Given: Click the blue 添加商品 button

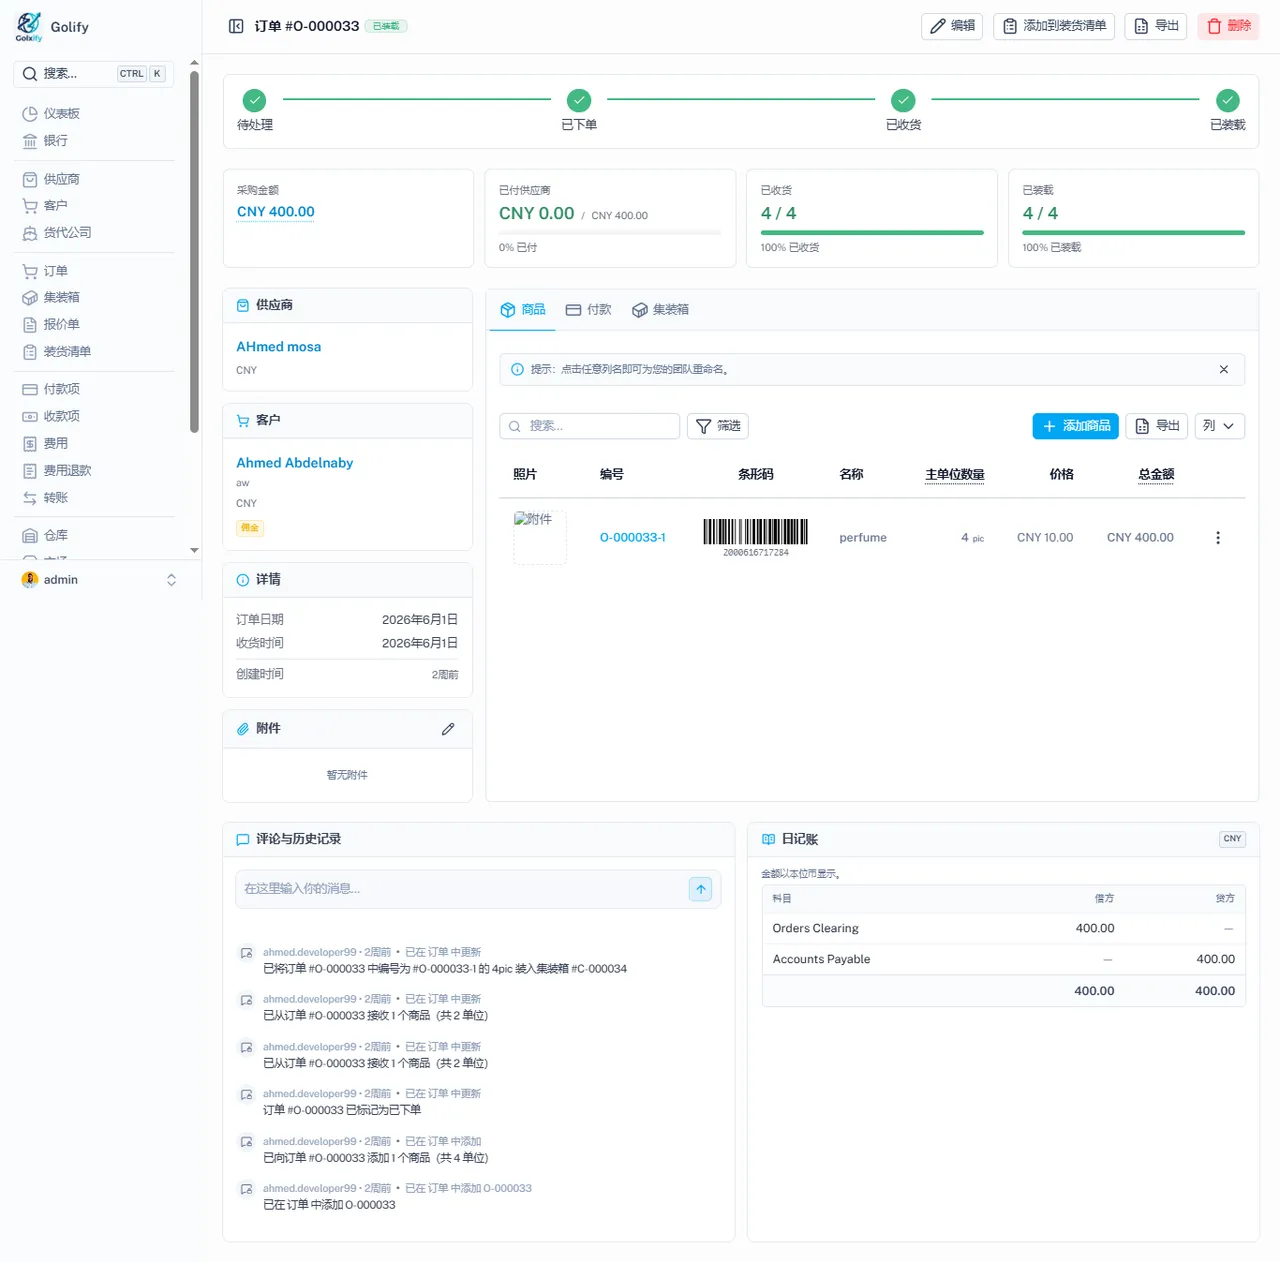Looking at the screenshot, I should (x=1075, y=426).
